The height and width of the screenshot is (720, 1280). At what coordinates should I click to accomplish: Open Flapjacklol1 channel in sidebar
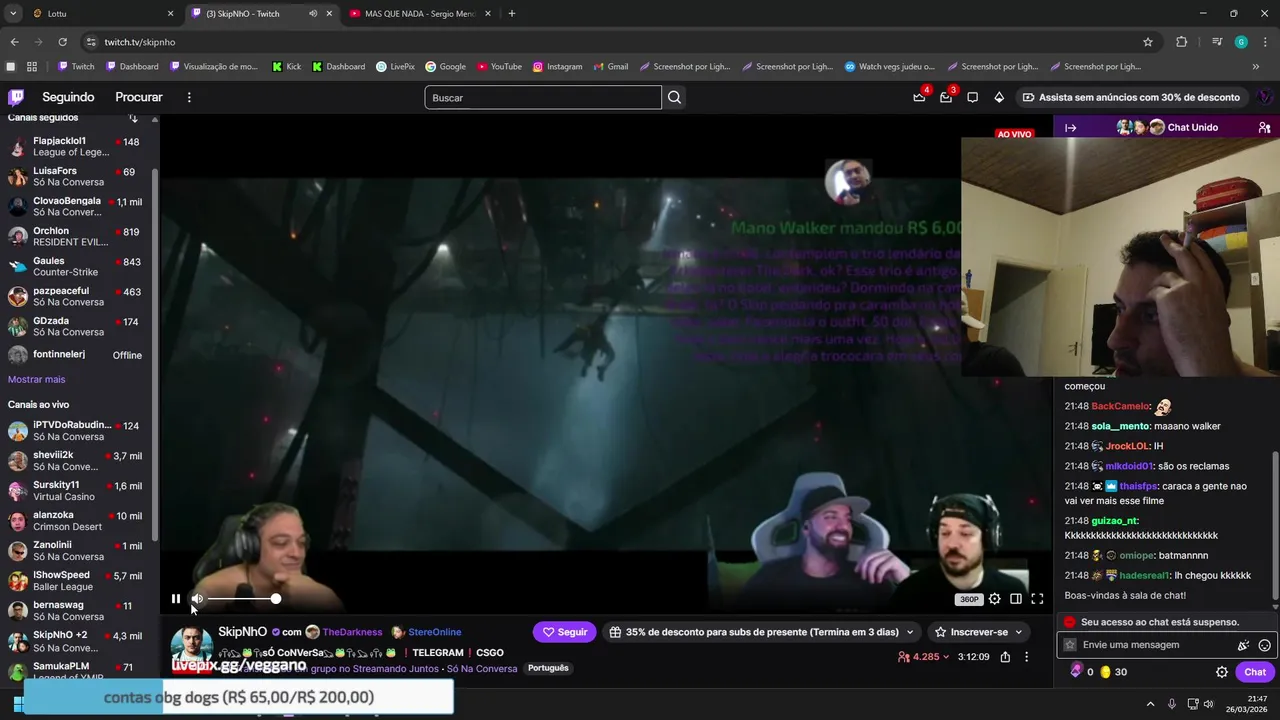[x=76, y=146]
